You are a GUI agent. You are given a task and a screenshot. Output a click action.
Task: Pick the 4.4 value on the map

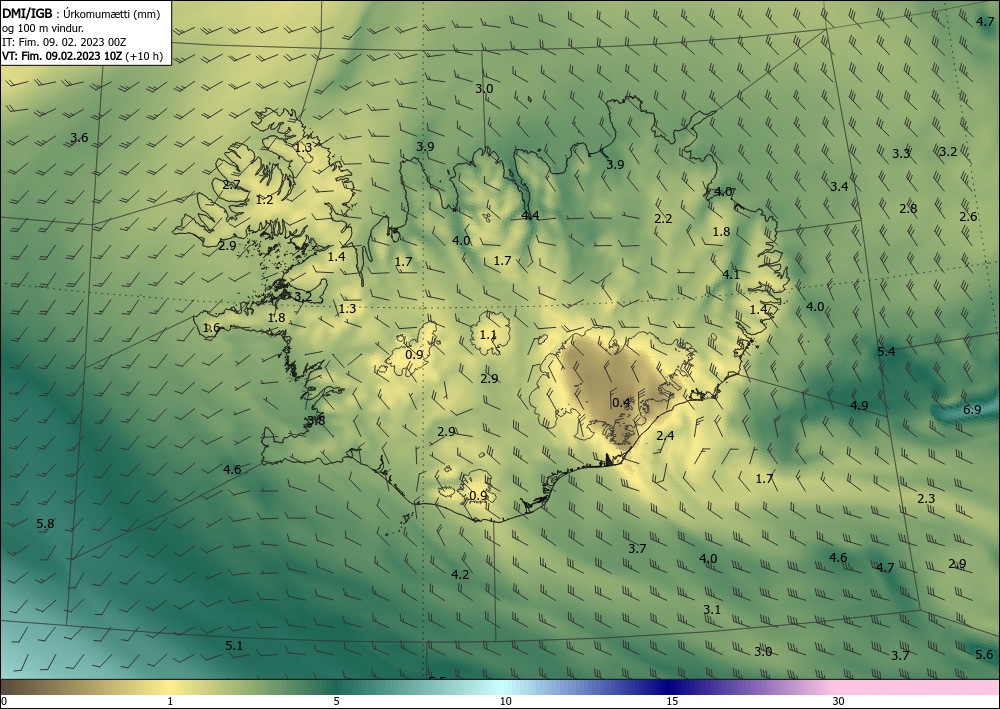[x=530, y=216]
